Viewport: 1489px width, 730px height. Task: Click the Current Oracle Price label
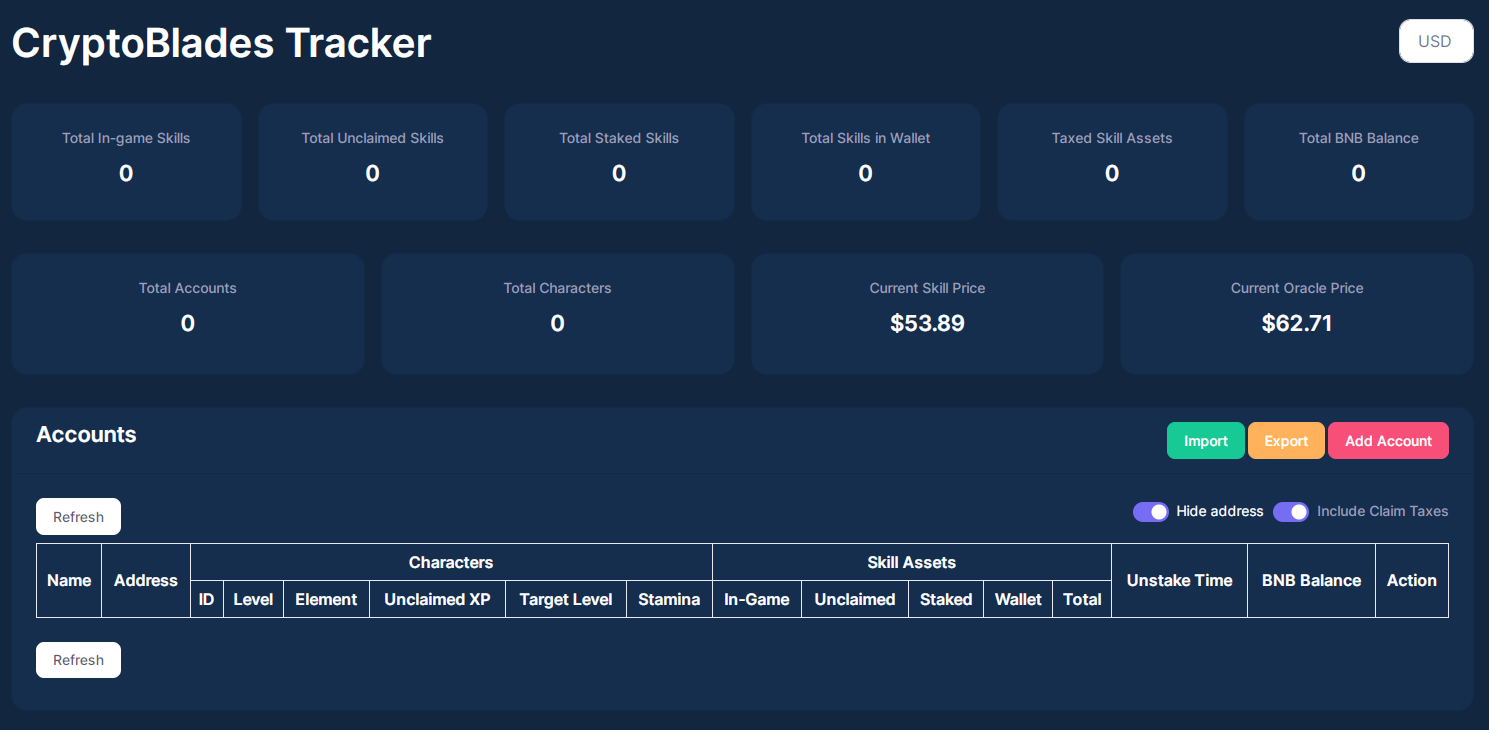click(1297, 288)
